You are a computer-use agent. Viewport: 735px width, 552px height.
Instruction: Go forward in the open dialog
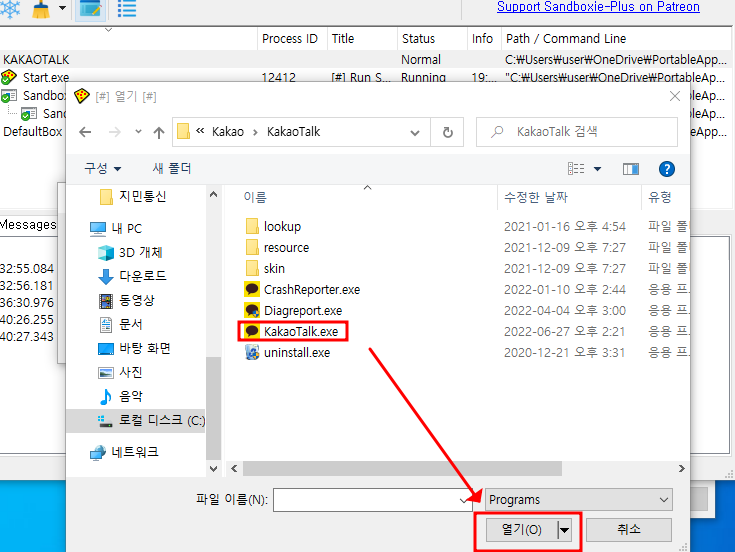coord(114,132)
